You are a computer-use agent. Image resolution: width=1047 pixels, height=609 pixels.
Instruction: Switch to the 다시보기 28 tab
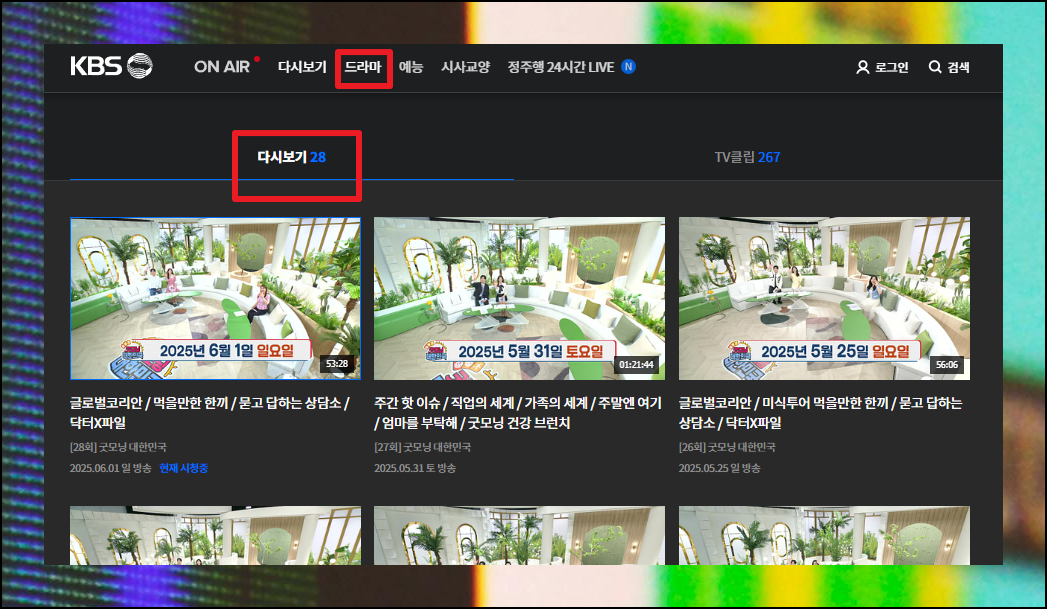click(x=292, y=157)
